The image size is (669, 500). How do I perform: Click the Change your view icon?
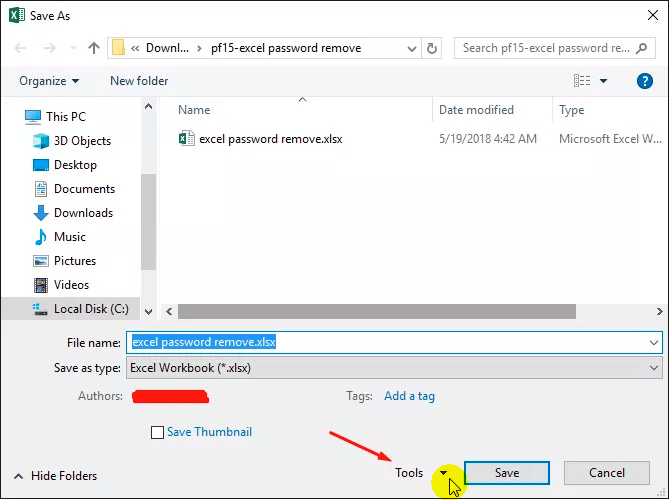click(x=582, y=80)
